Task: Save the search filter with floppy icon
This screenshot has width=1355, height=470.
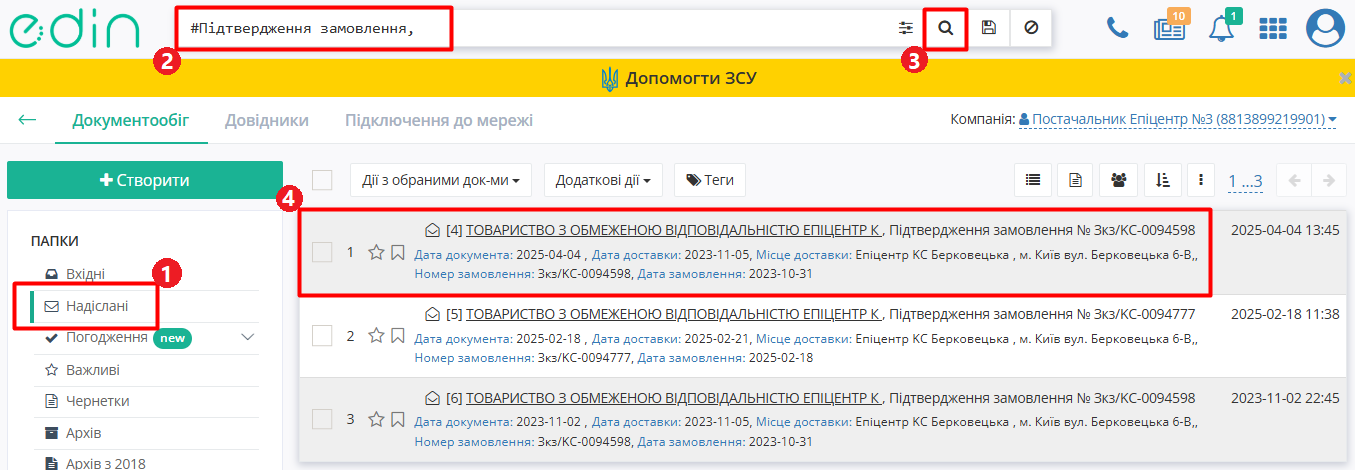Action: [x=989, y=28]
